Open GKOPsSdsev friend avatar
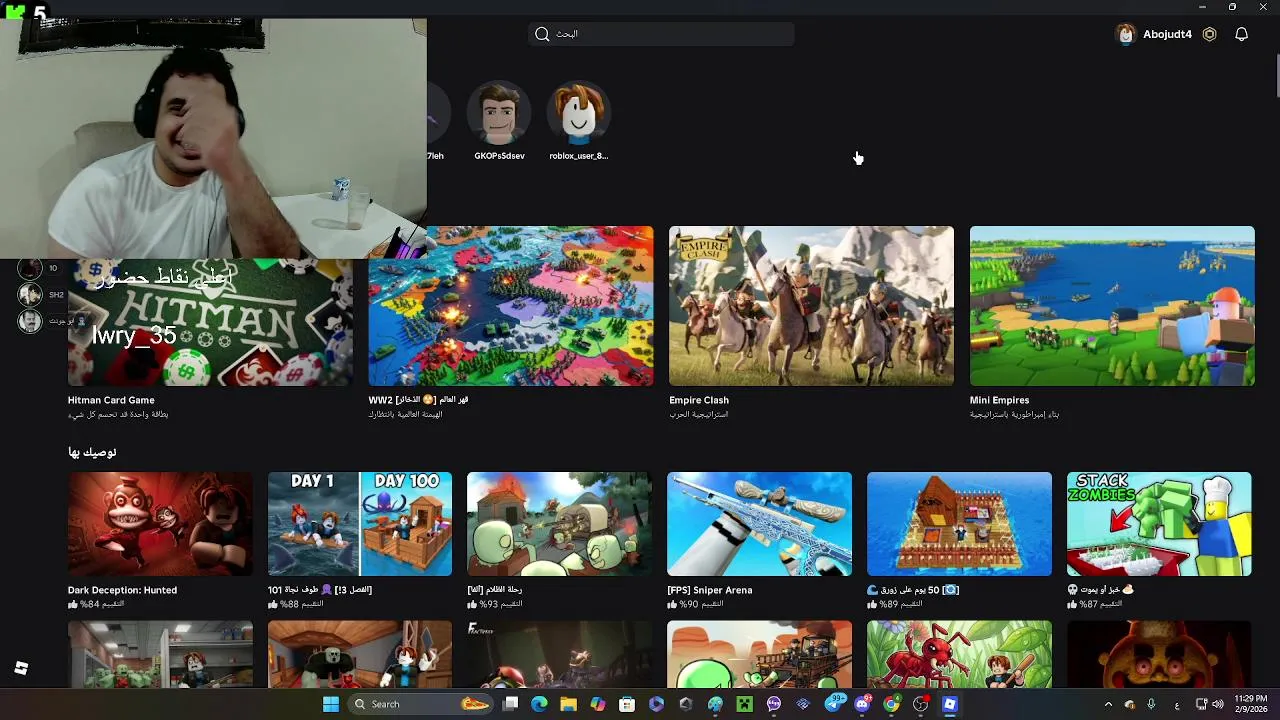Screen dimensions: 1280x720 coord(499,112)
